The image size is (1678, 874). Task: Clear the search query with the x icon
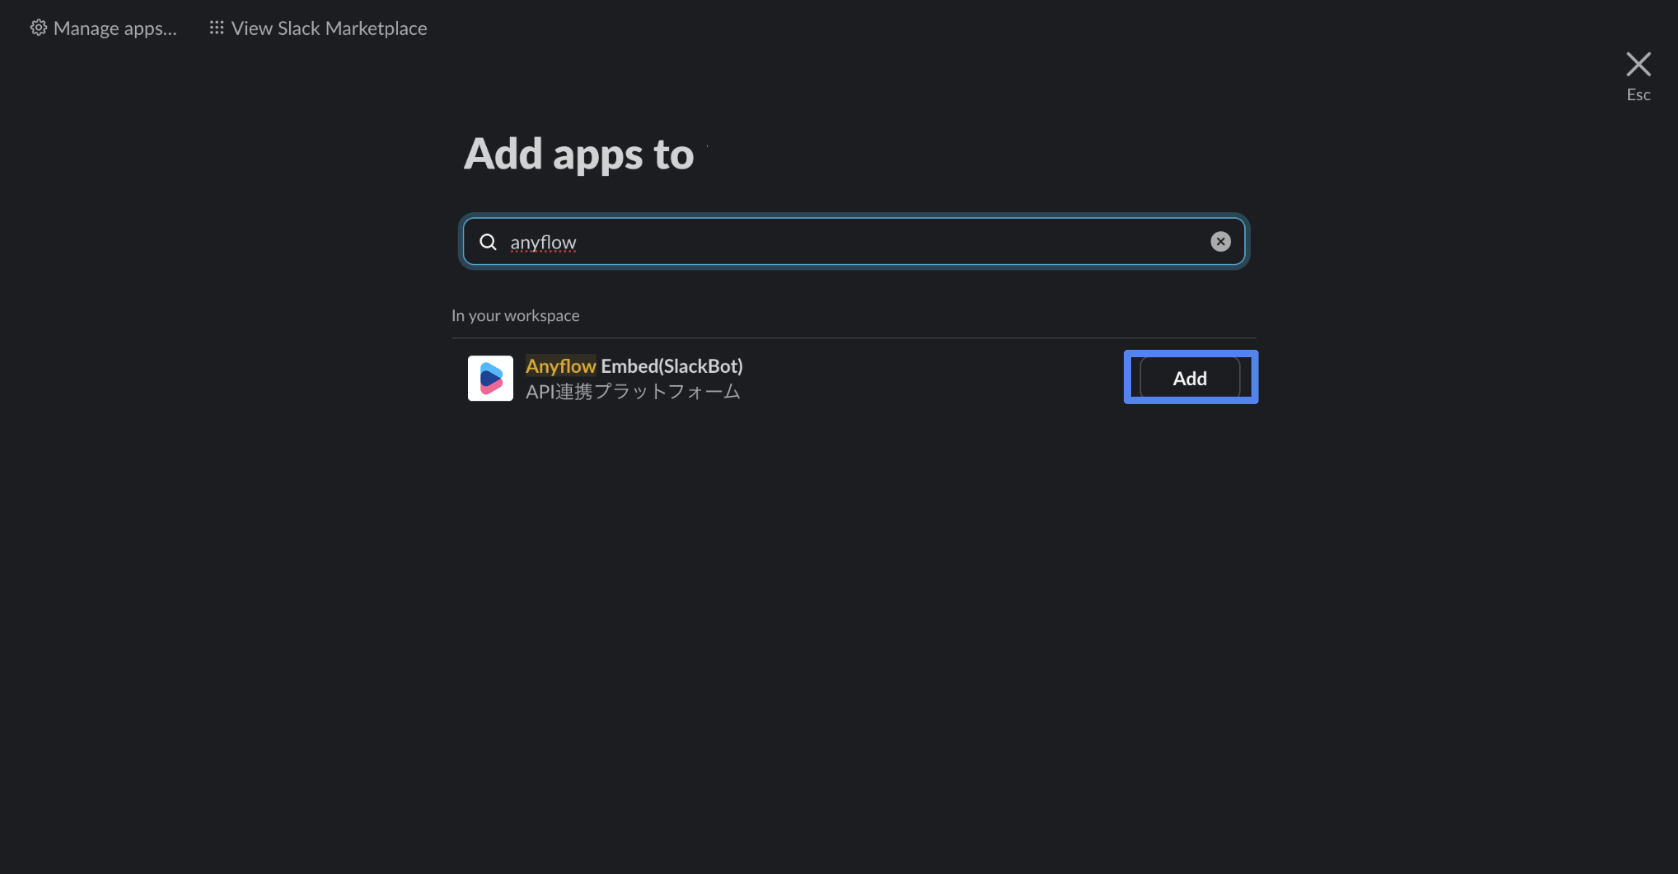pos(1220,242)
